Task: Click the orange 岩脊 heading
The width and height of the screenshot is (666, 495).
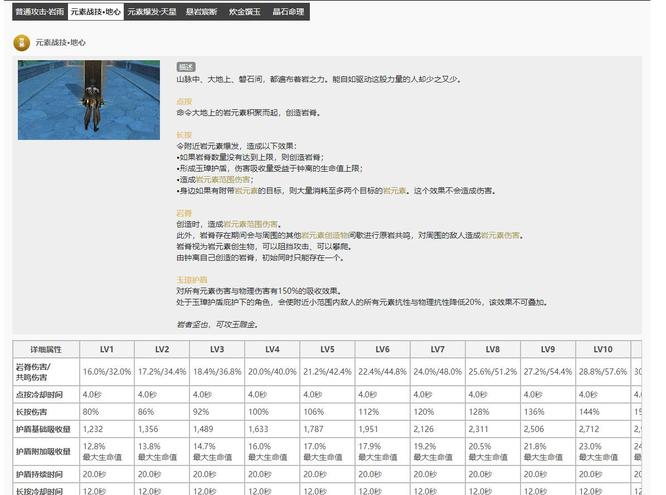Action: point(184,213)
